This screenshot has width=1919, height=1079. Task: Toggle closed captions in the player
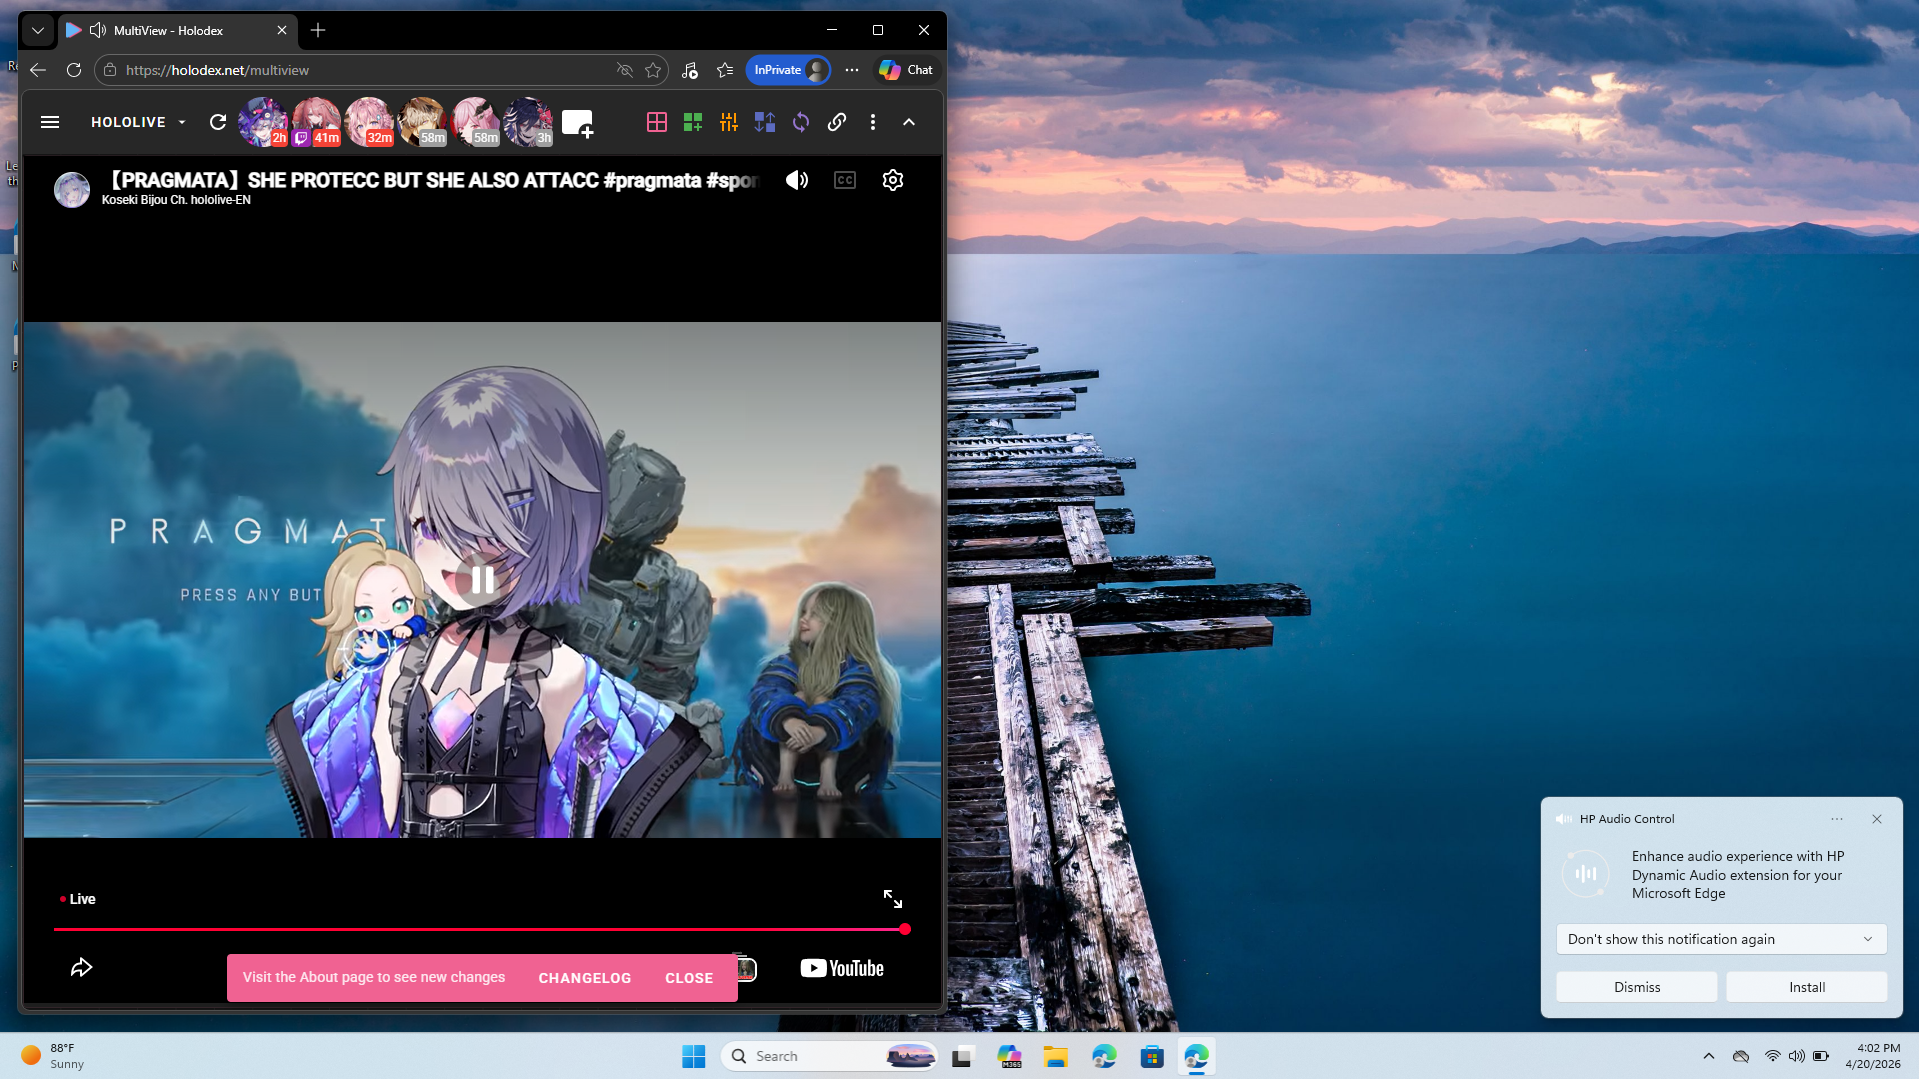pyautogui.click(x=845, y=180)
